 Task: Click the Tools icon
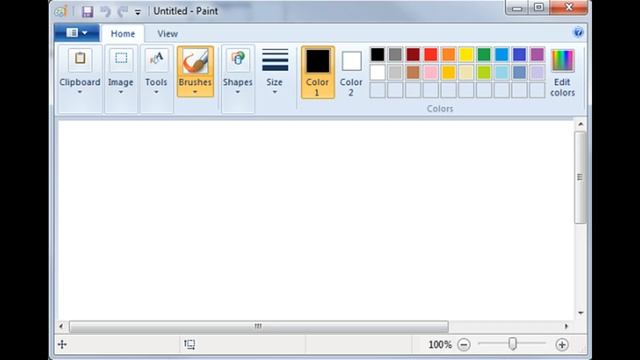[x=156, y=59]
